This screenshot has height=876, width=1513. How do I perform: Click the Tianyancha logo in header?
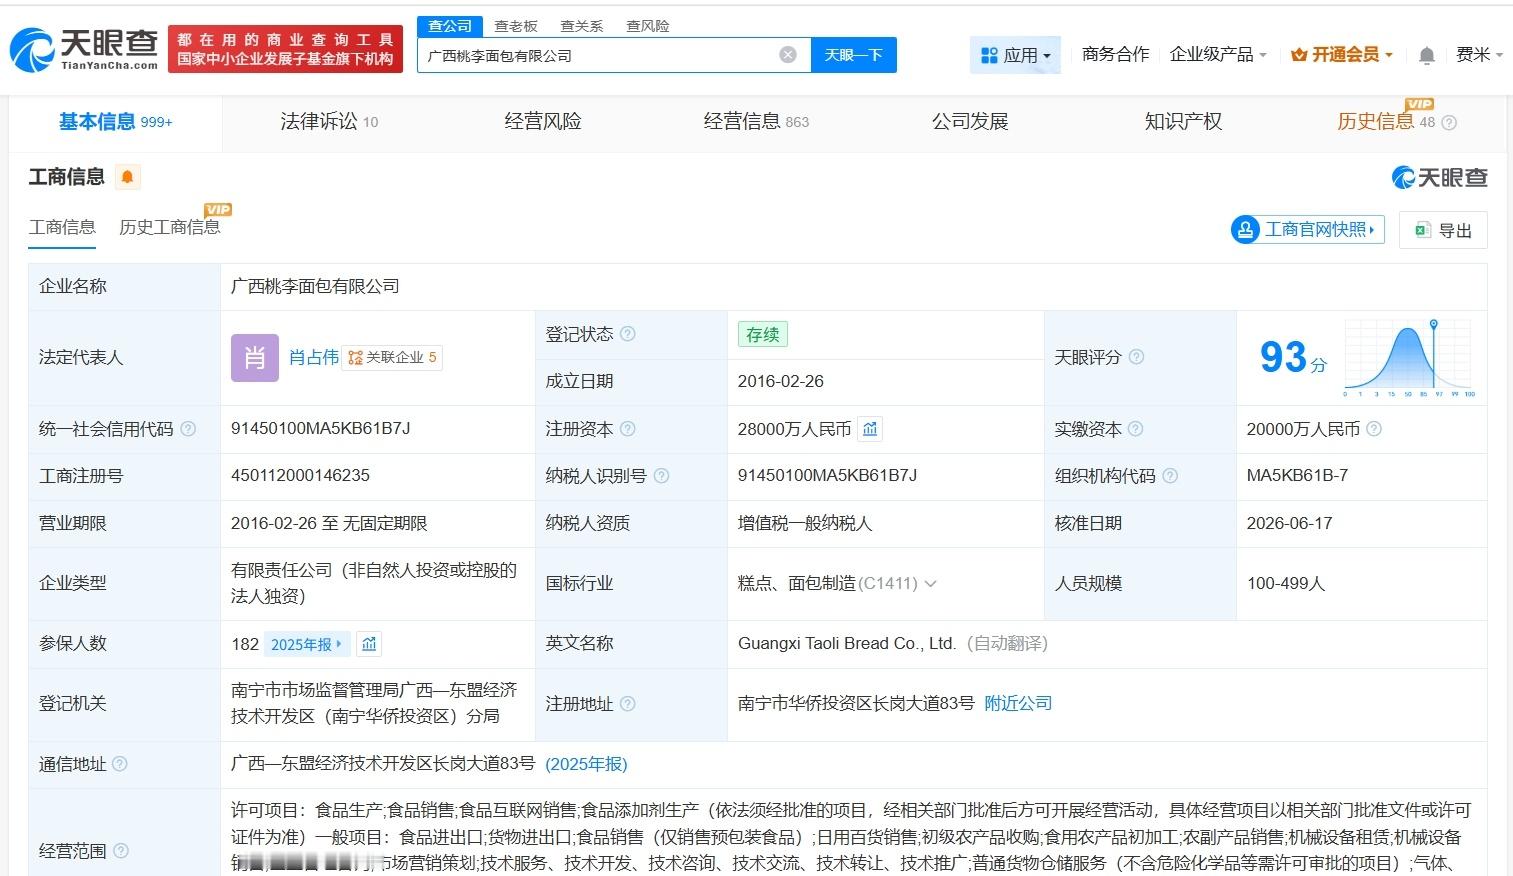[84, 49]
